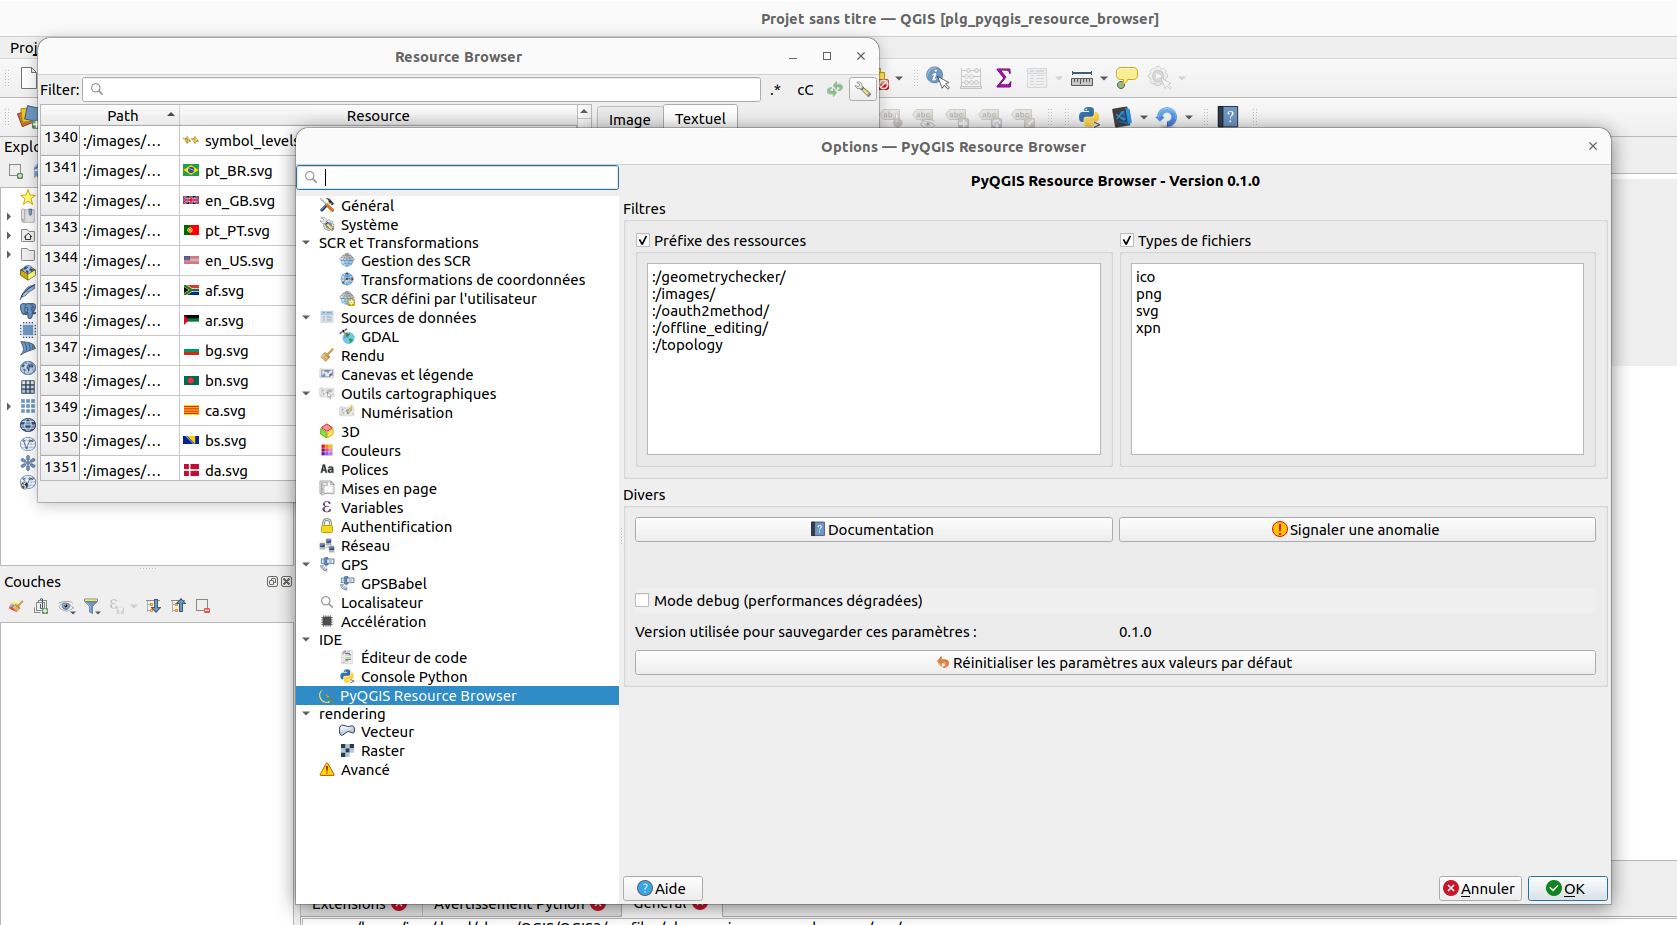
Task: Open the Measure tool dropdown arrow
Action: pos(1103,78)
